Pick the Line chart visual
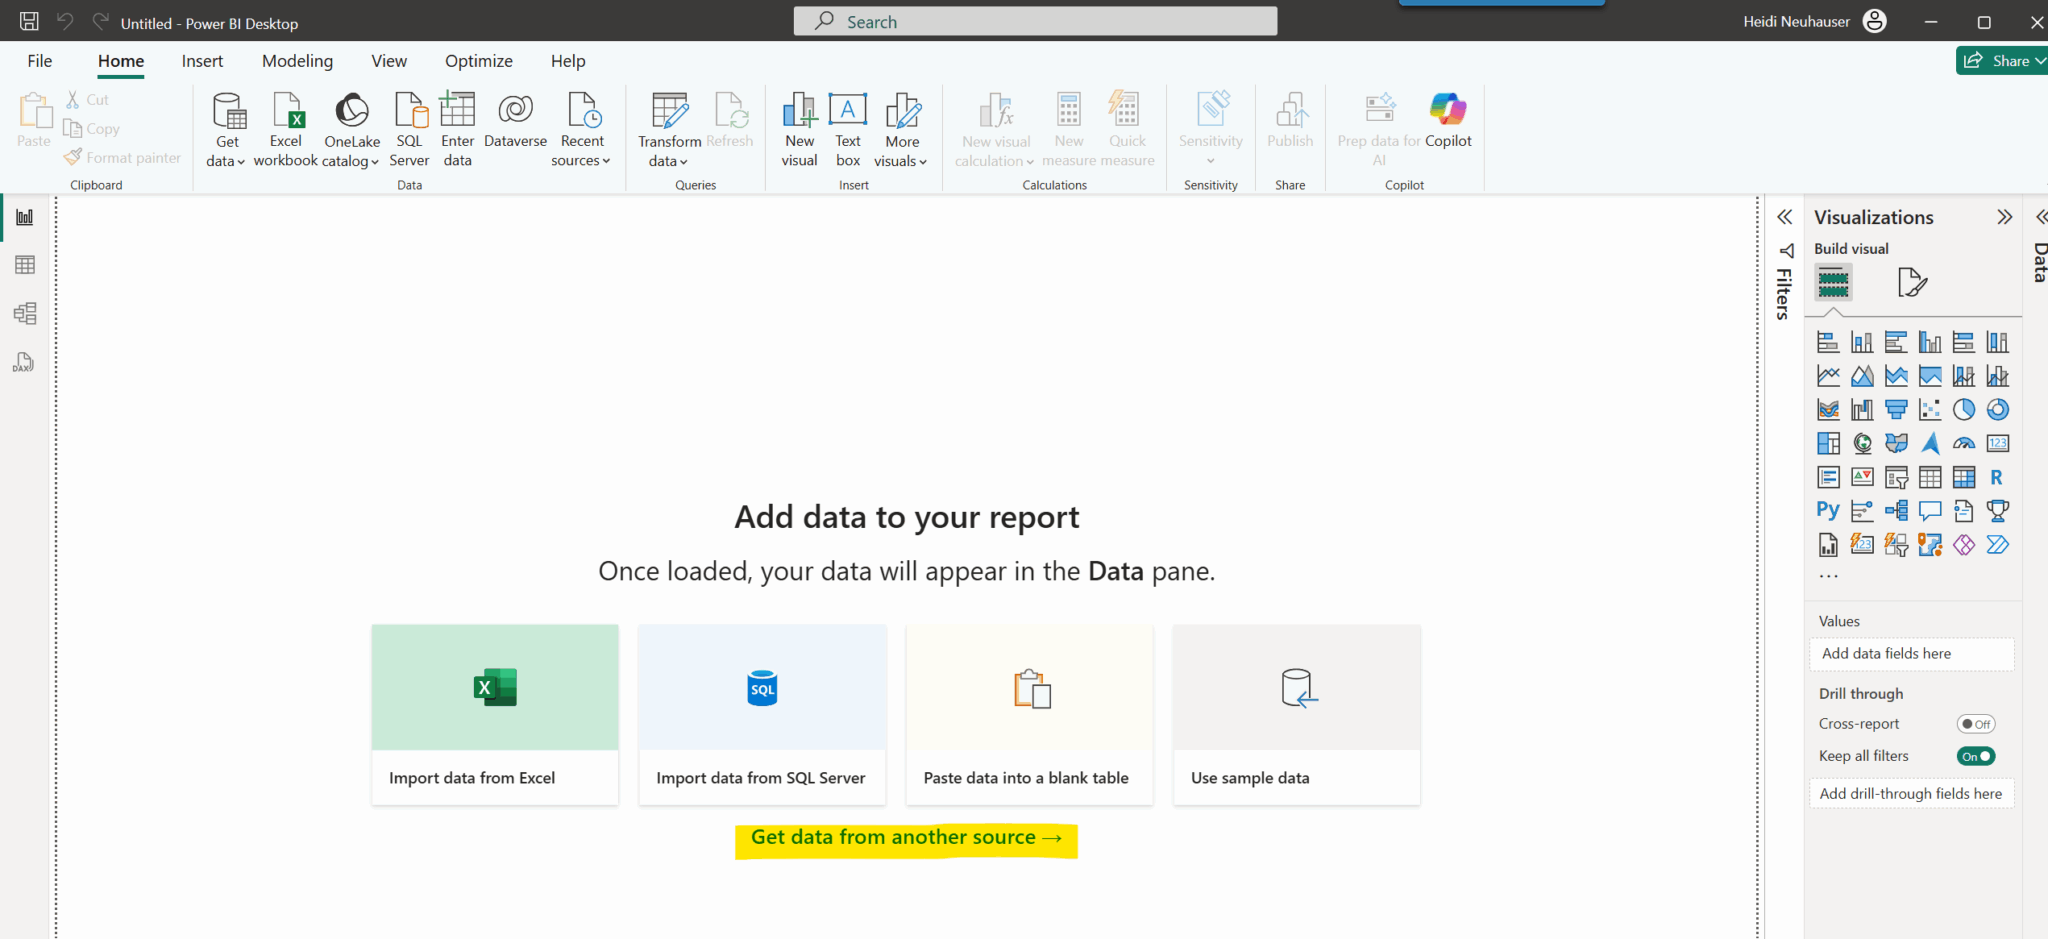The height and width of the screenshot is (939, 2048). coord(1828,376)
